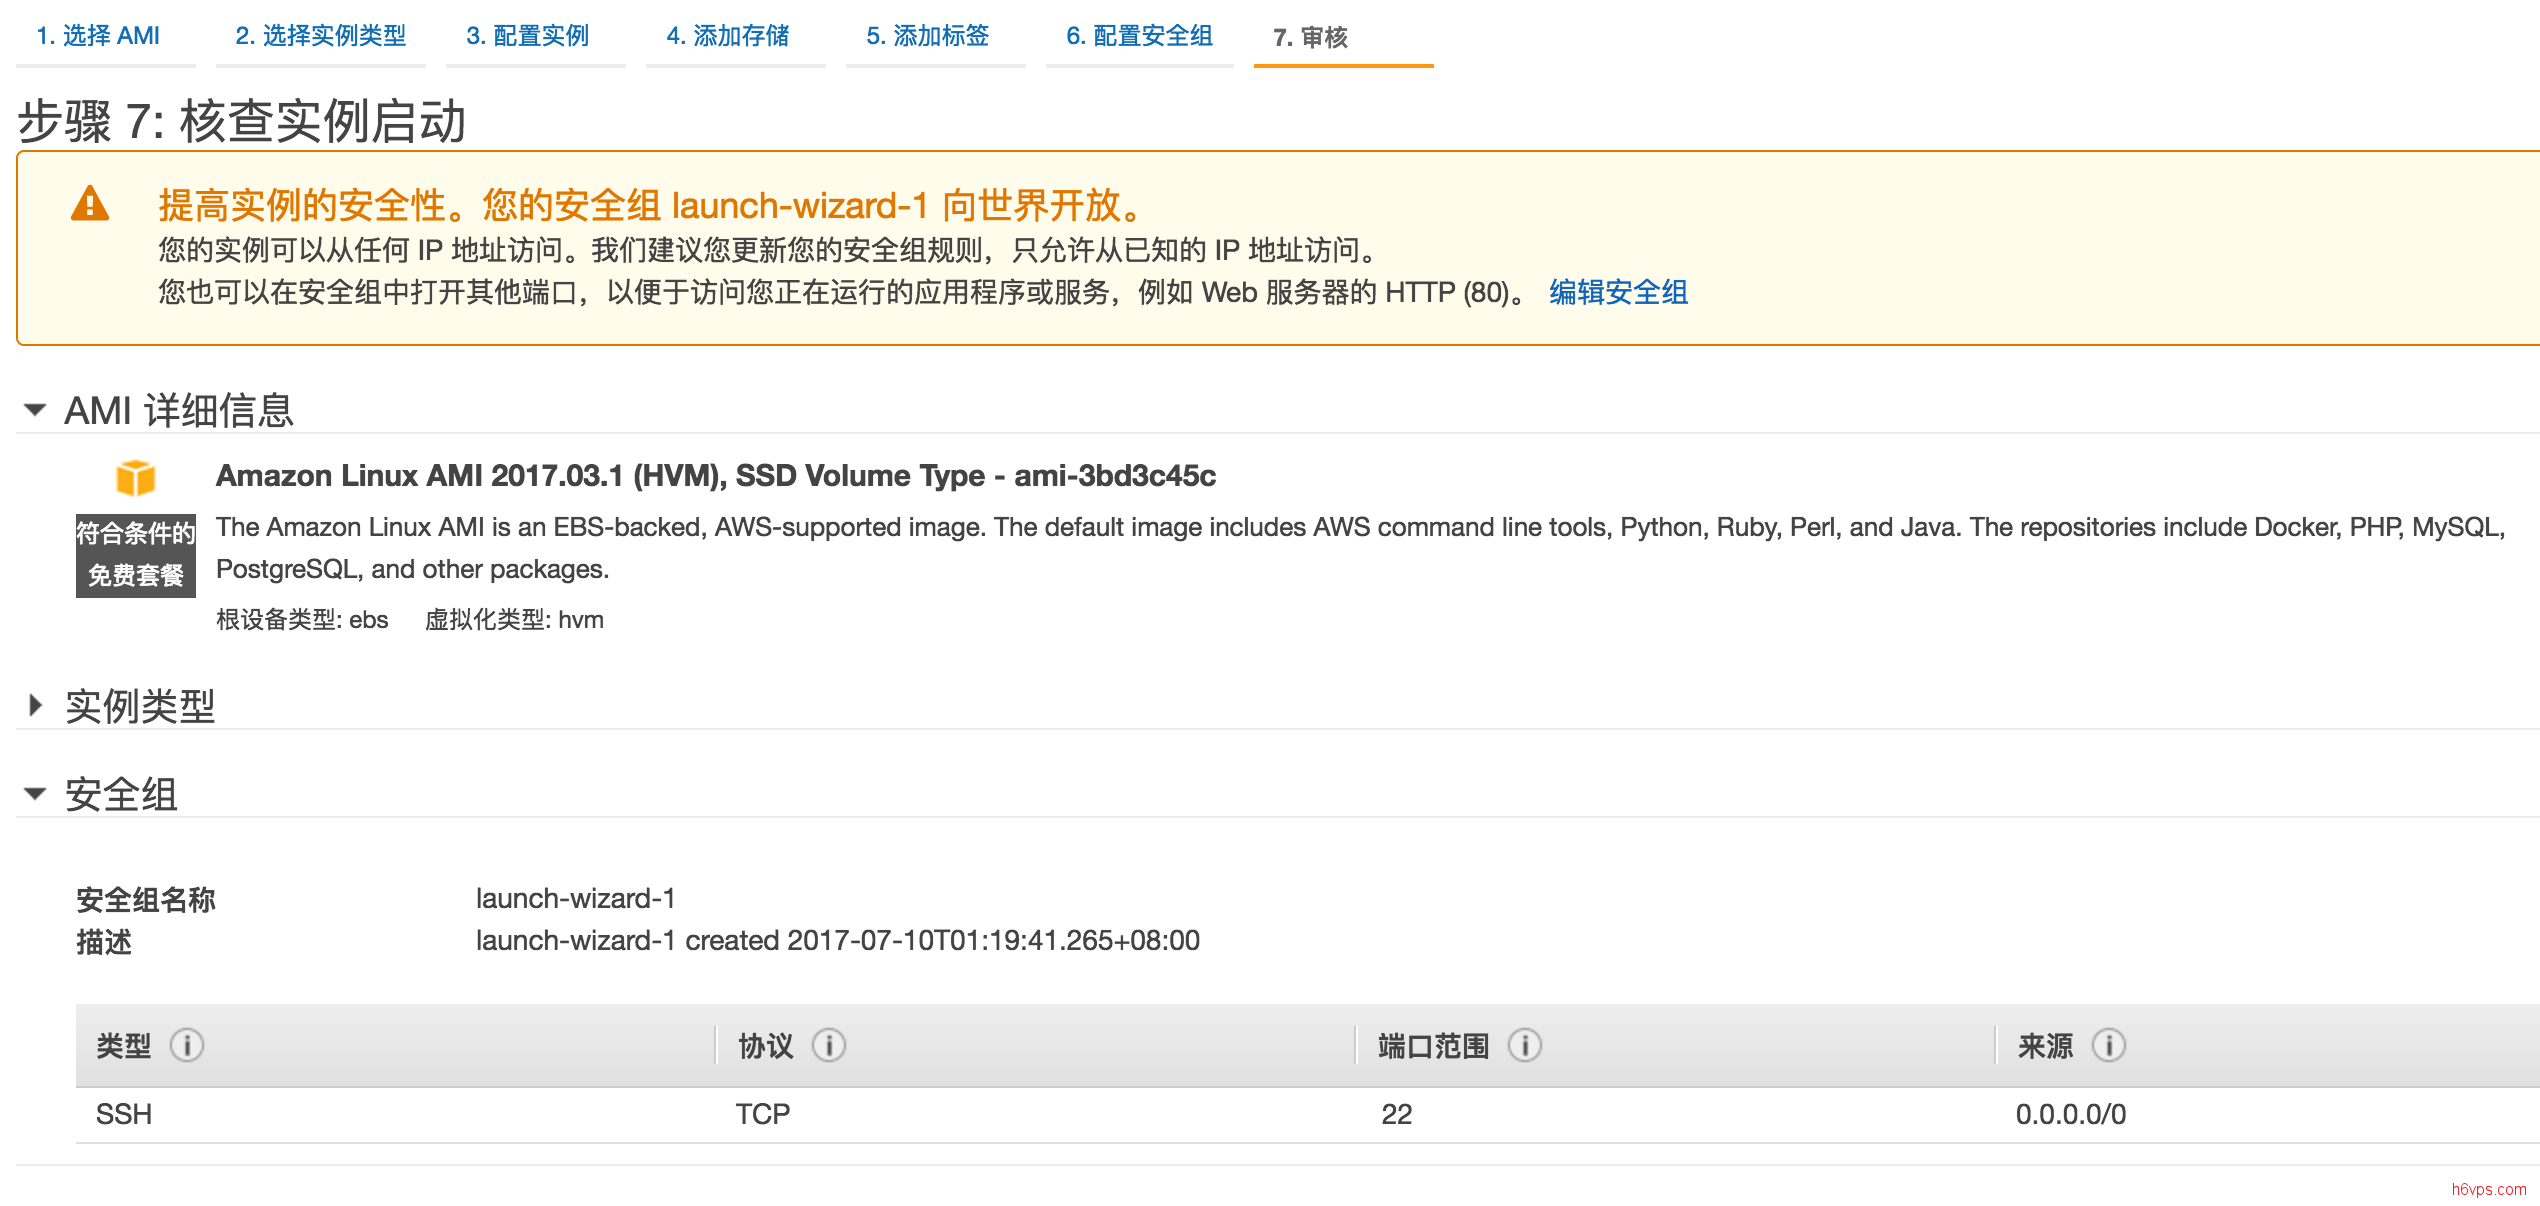This screenshot has width=2540, height=1206.
Task: Click info icon next to 来源 column
Action: click(x=2109, y=1045)
